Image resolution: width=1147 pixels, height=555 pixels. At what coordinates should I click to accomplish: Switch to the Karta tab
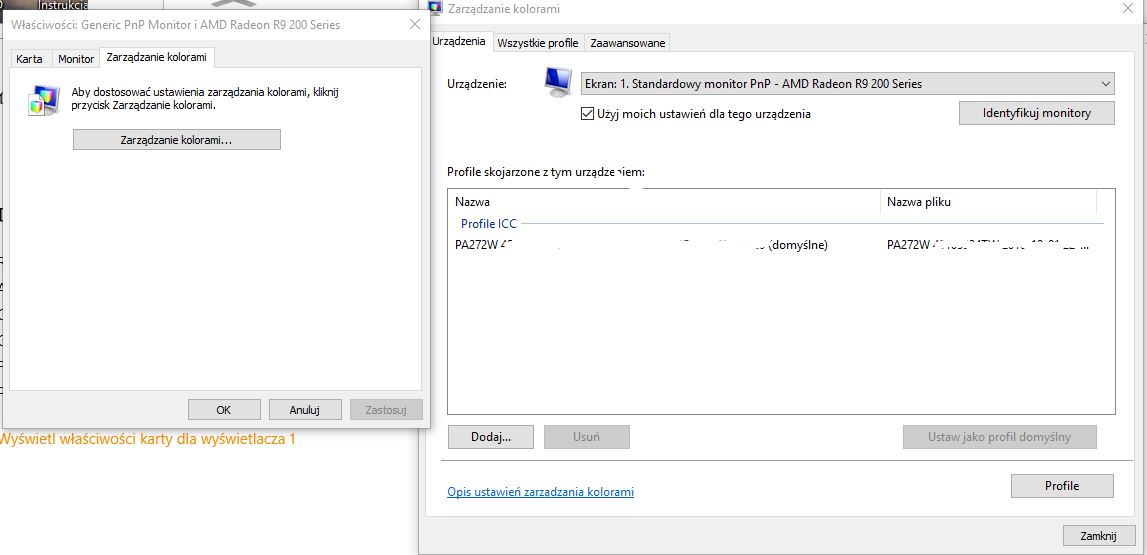(29, 59)
